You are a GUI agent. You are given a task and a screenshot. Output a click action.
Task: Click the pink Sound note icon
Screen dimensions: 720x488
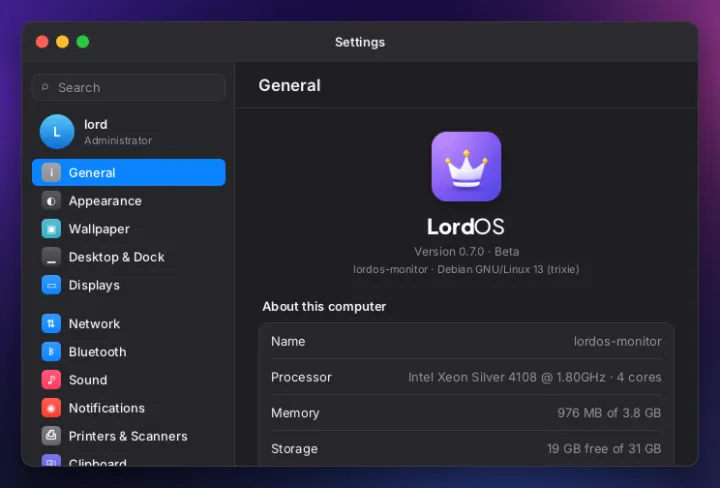51,380
